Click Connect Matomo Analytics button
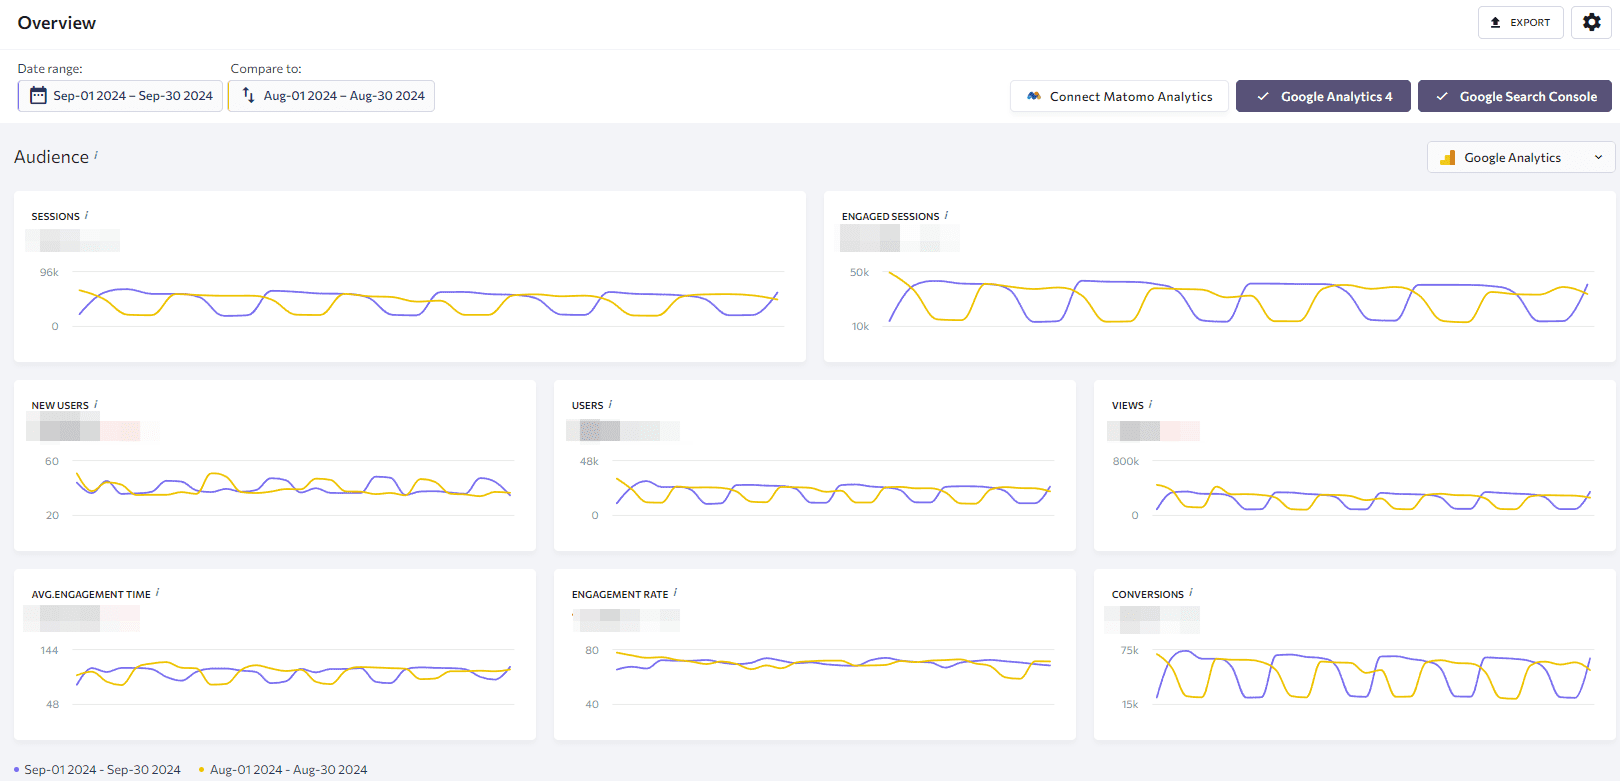The height and width of the screenshot is (781, 1620). click(1119, 96)
